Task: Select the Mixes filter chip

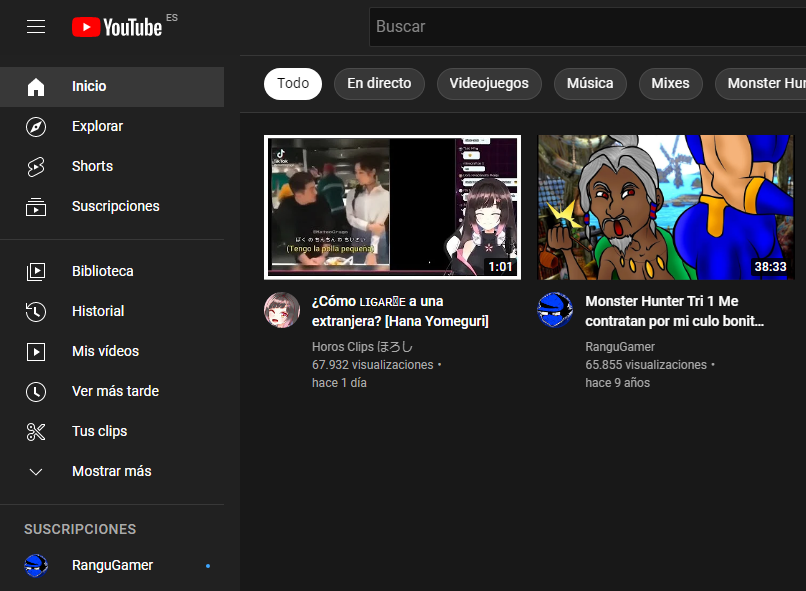Action: coord(670,84)
